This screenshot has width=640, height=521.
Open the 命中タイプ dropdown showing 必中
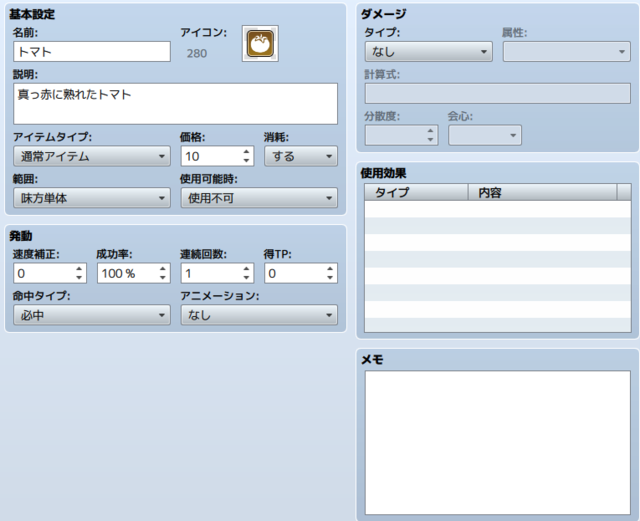tap(92, 315)
